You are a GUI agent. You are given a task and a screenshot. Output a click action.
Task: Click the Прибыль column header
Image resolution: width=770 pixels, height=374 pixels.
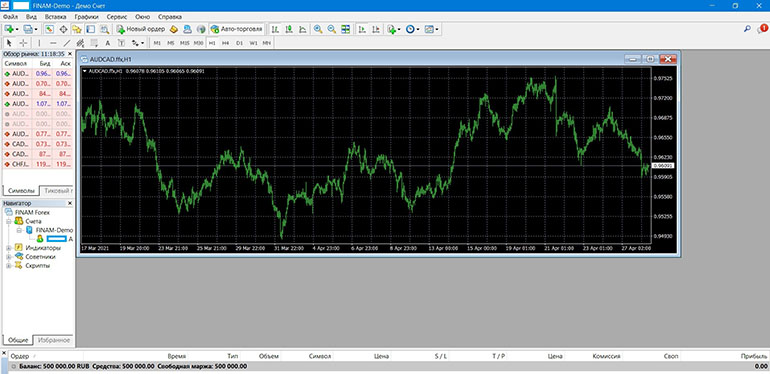tap(754, 356)
